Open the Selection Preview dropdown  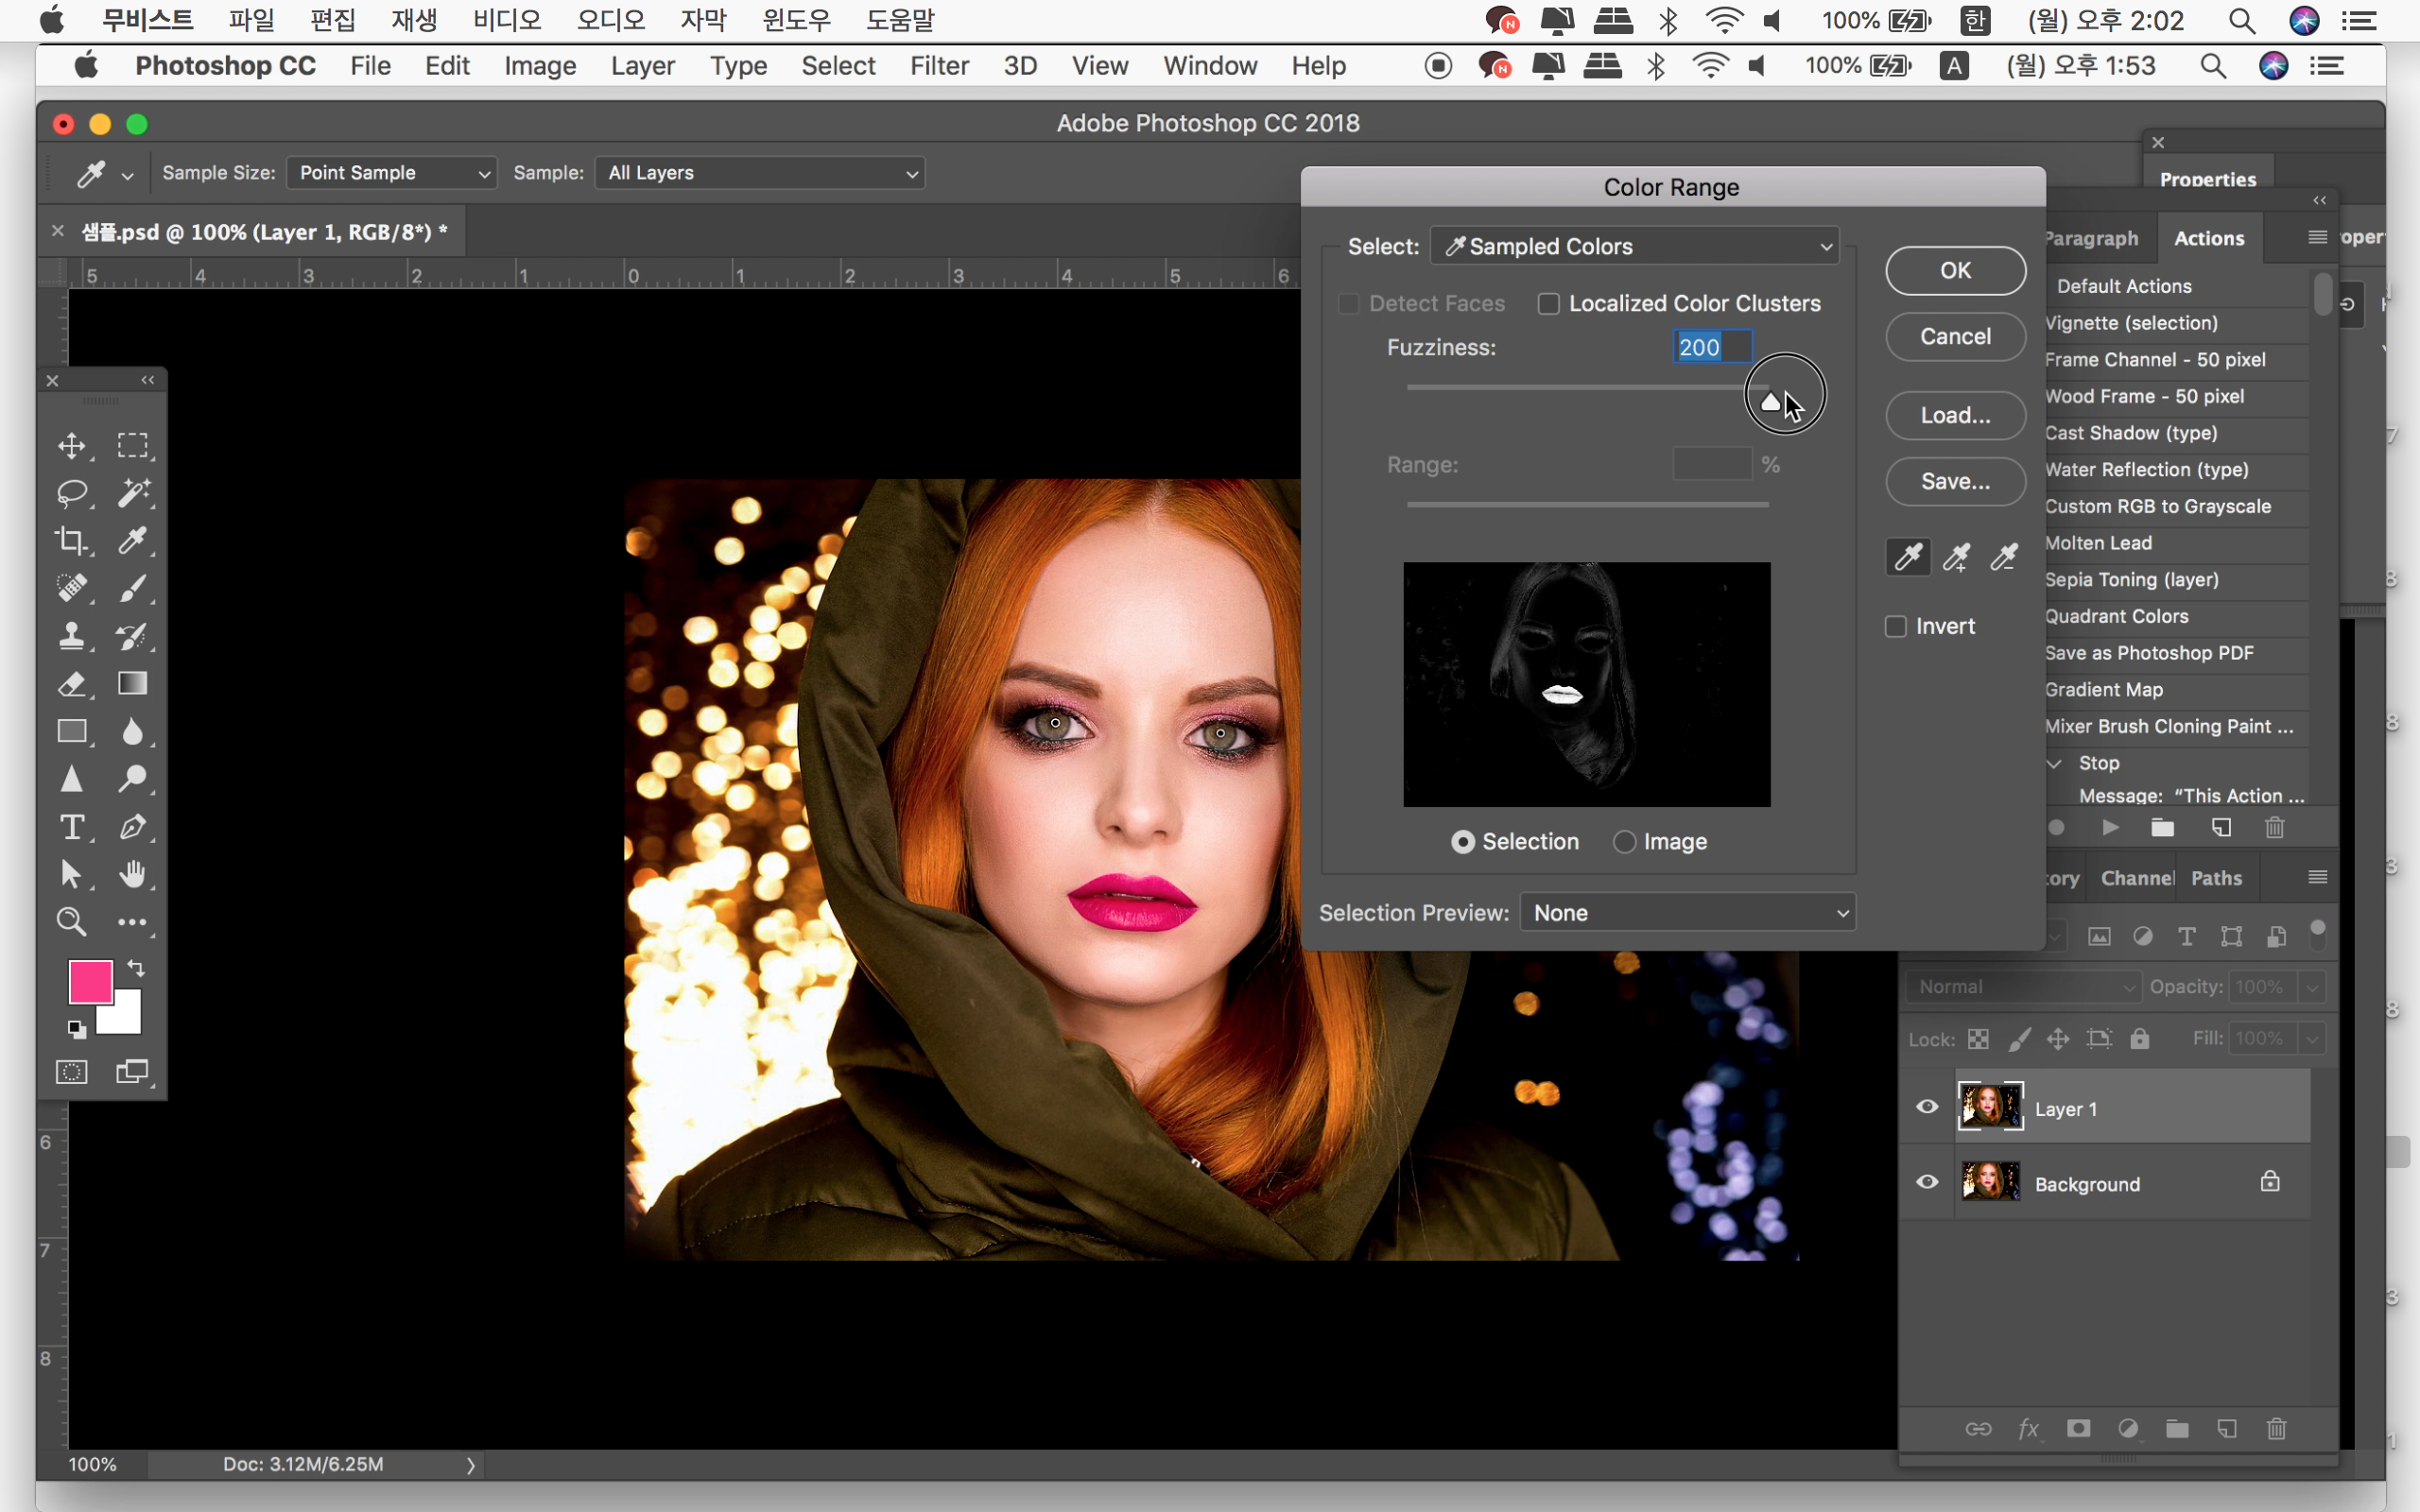1688,913
